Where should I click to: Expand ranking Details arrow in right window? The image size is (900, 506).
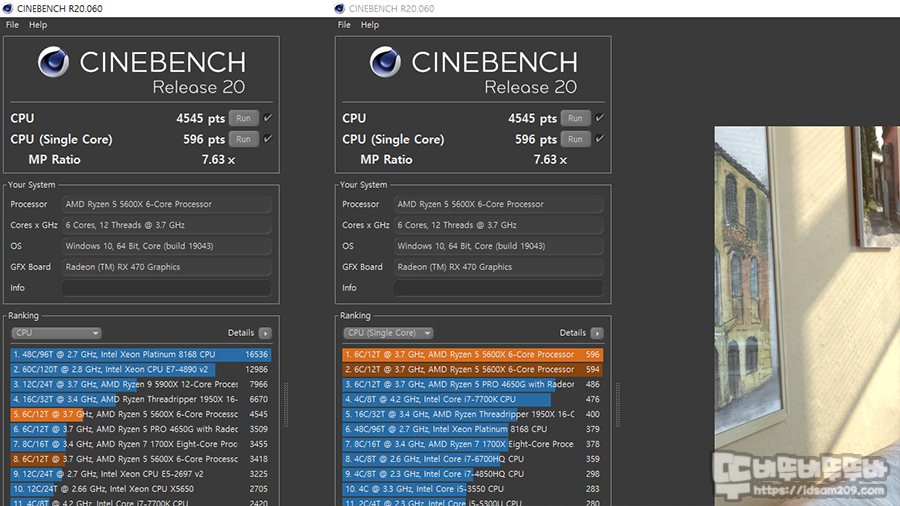597,333
